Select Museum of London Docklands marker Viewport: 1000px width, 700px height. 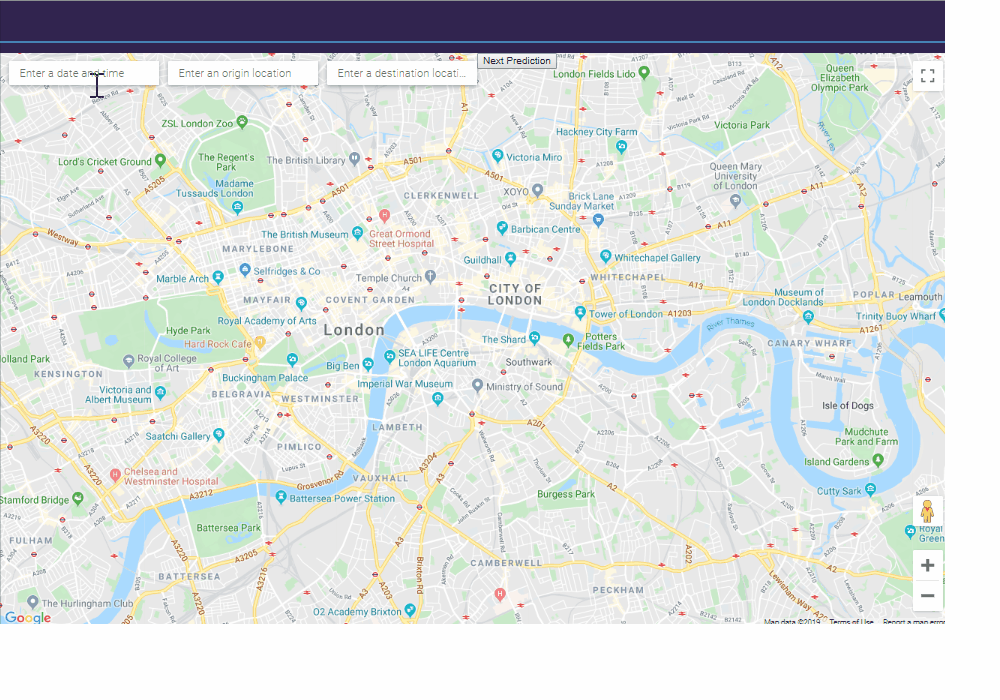pos(809,316)
